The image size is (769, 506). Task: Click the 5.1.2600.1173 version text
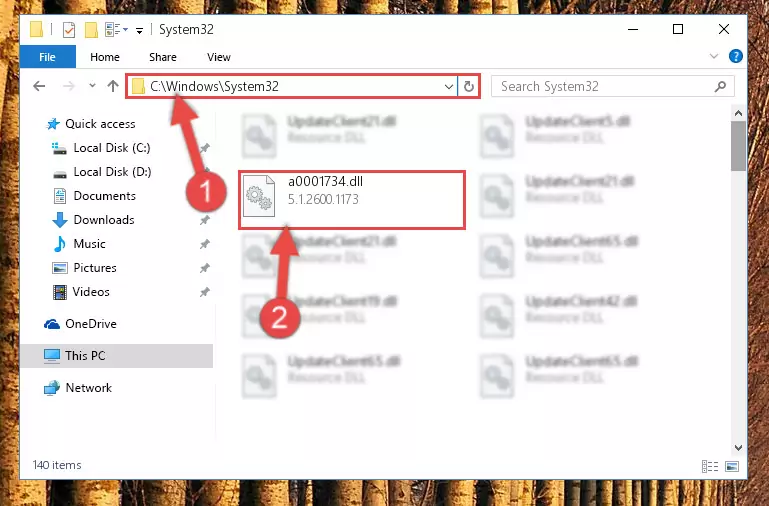coord(323,199)
